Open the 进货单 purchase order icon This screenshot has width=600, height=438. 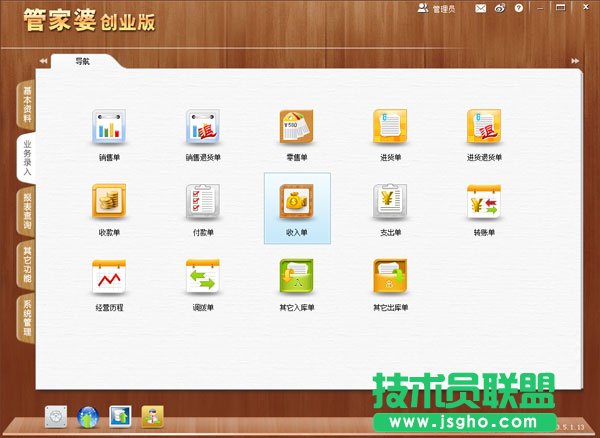click(390, 127)
